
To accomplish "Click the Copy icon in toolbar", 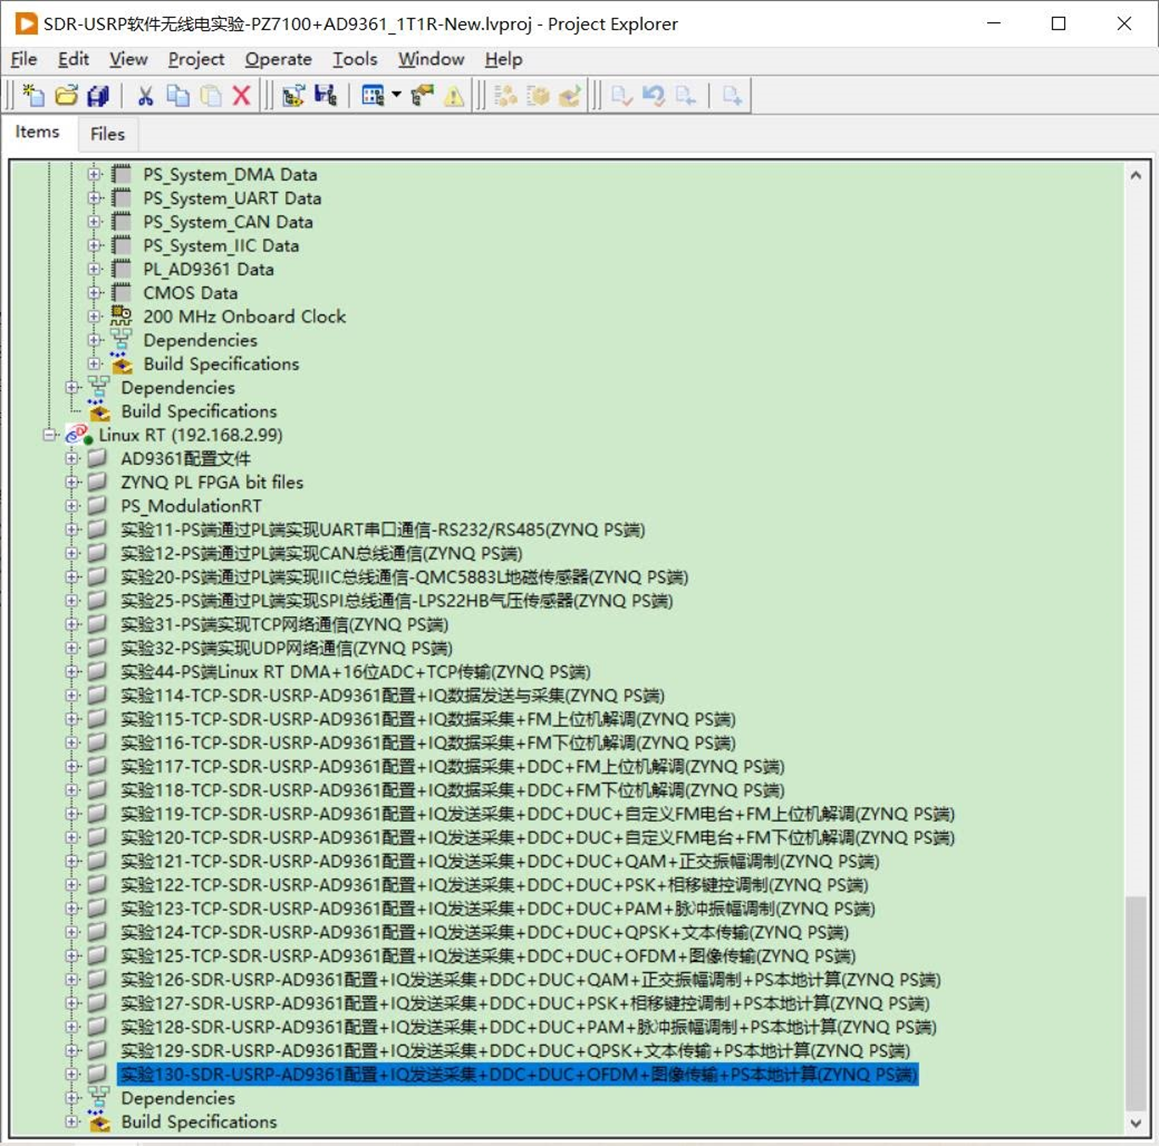I will pyautogui.click(x=177, y=95).
